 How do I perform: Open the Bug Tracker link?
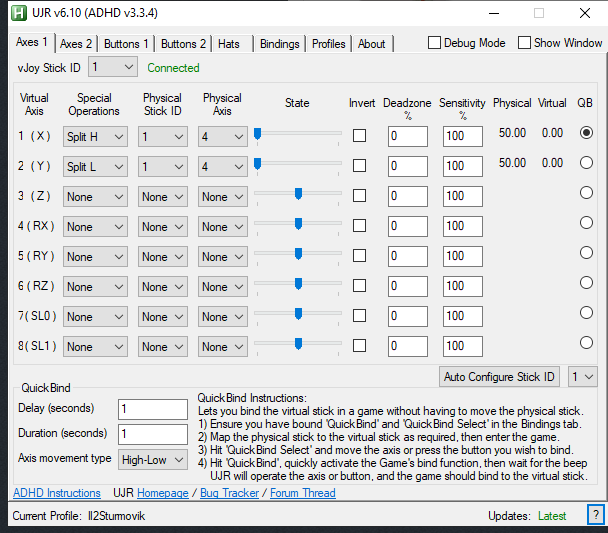230,493
